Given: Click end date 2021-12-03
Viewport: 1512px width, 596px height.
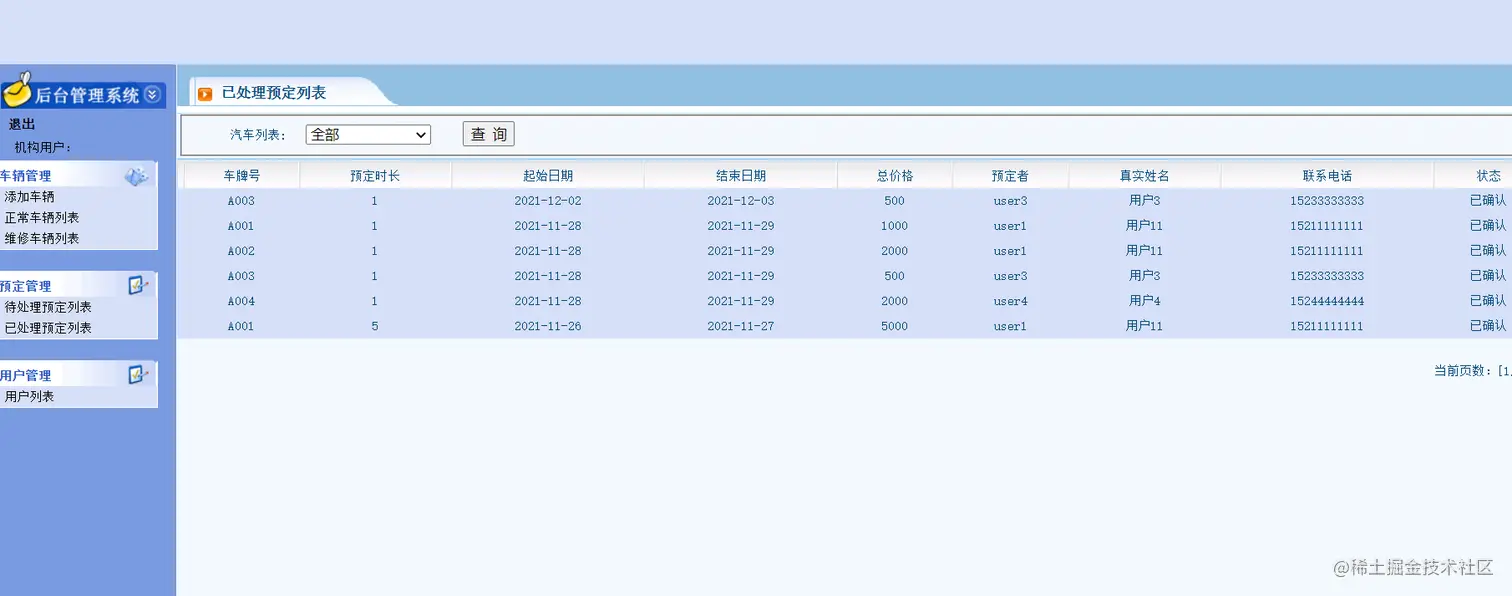Looking at the screenshot, I should pos(741,201).
